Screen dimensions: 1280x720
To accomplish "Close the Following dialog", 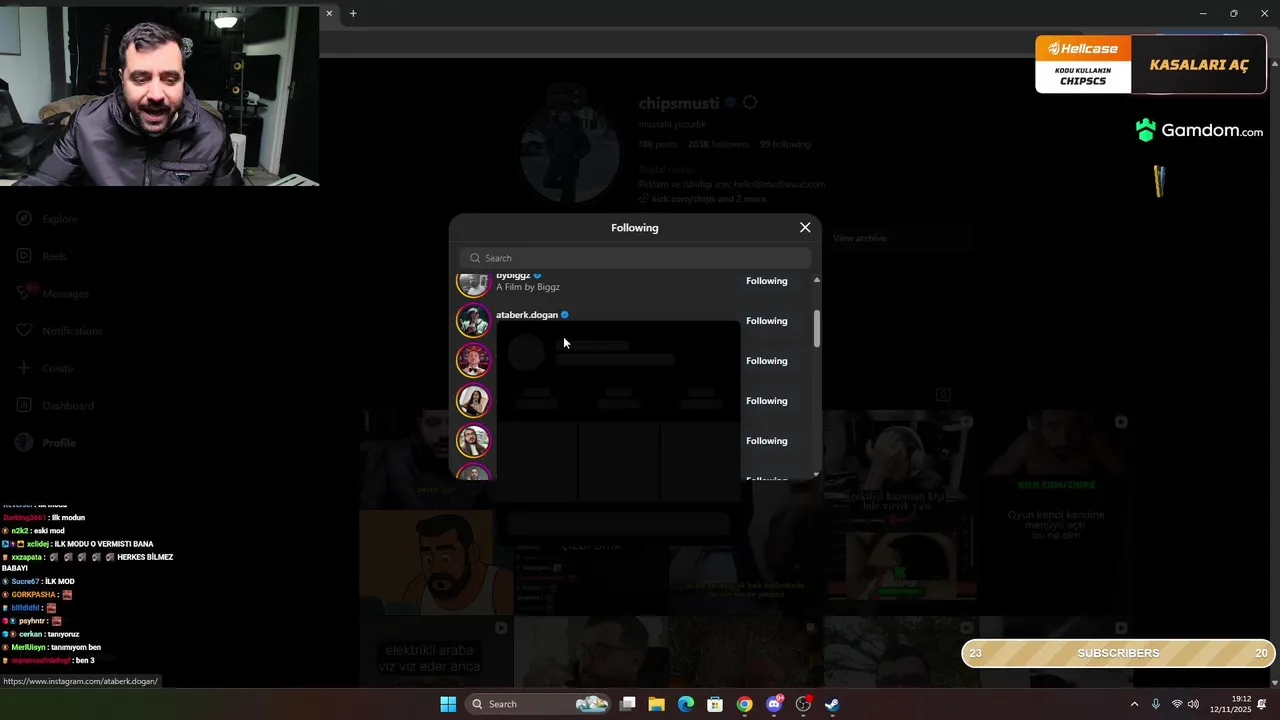I will click(805, 228).
